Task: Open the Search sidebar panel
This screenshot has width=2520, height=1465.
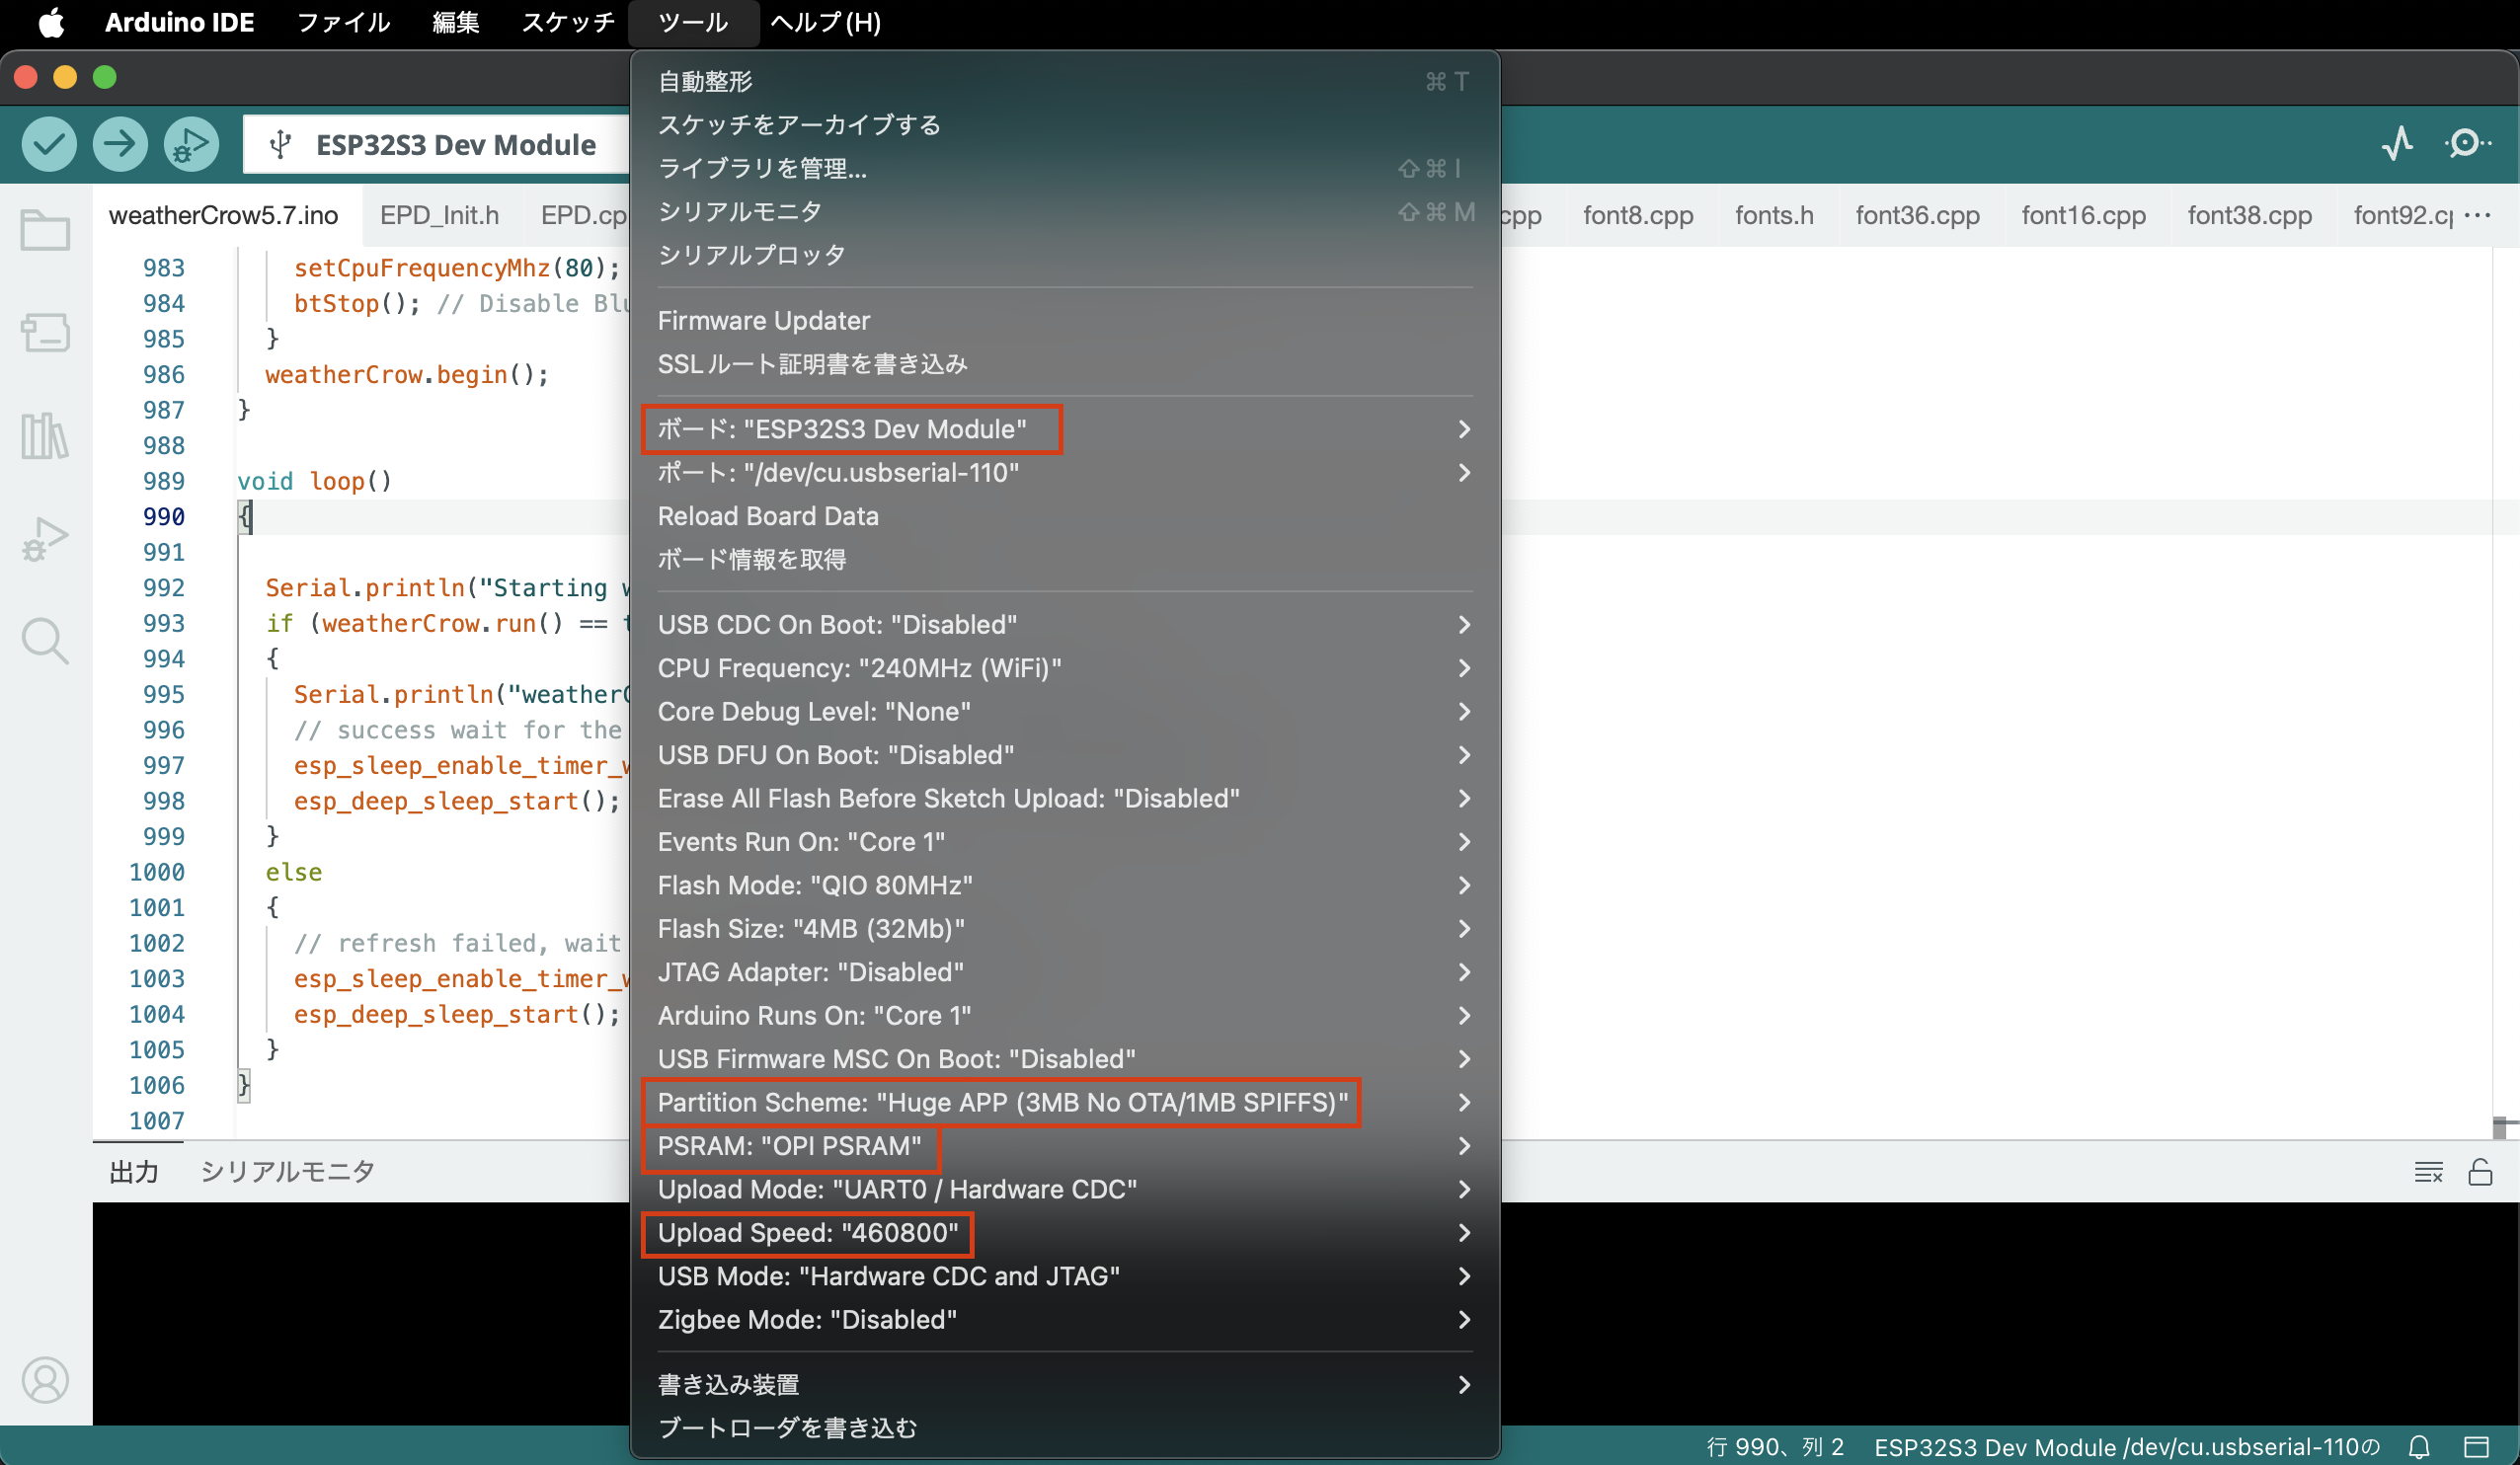Action: pos(44,641)
